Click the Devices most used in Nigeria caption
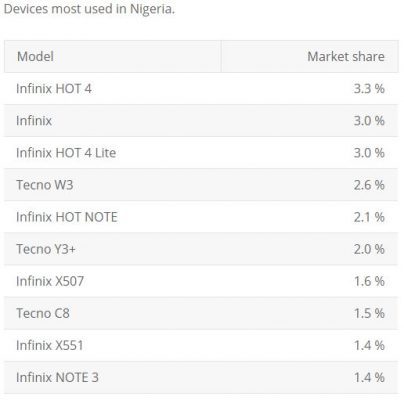This screenshot has width=404, height=400. pyautogui.click(x=89, y=9)
